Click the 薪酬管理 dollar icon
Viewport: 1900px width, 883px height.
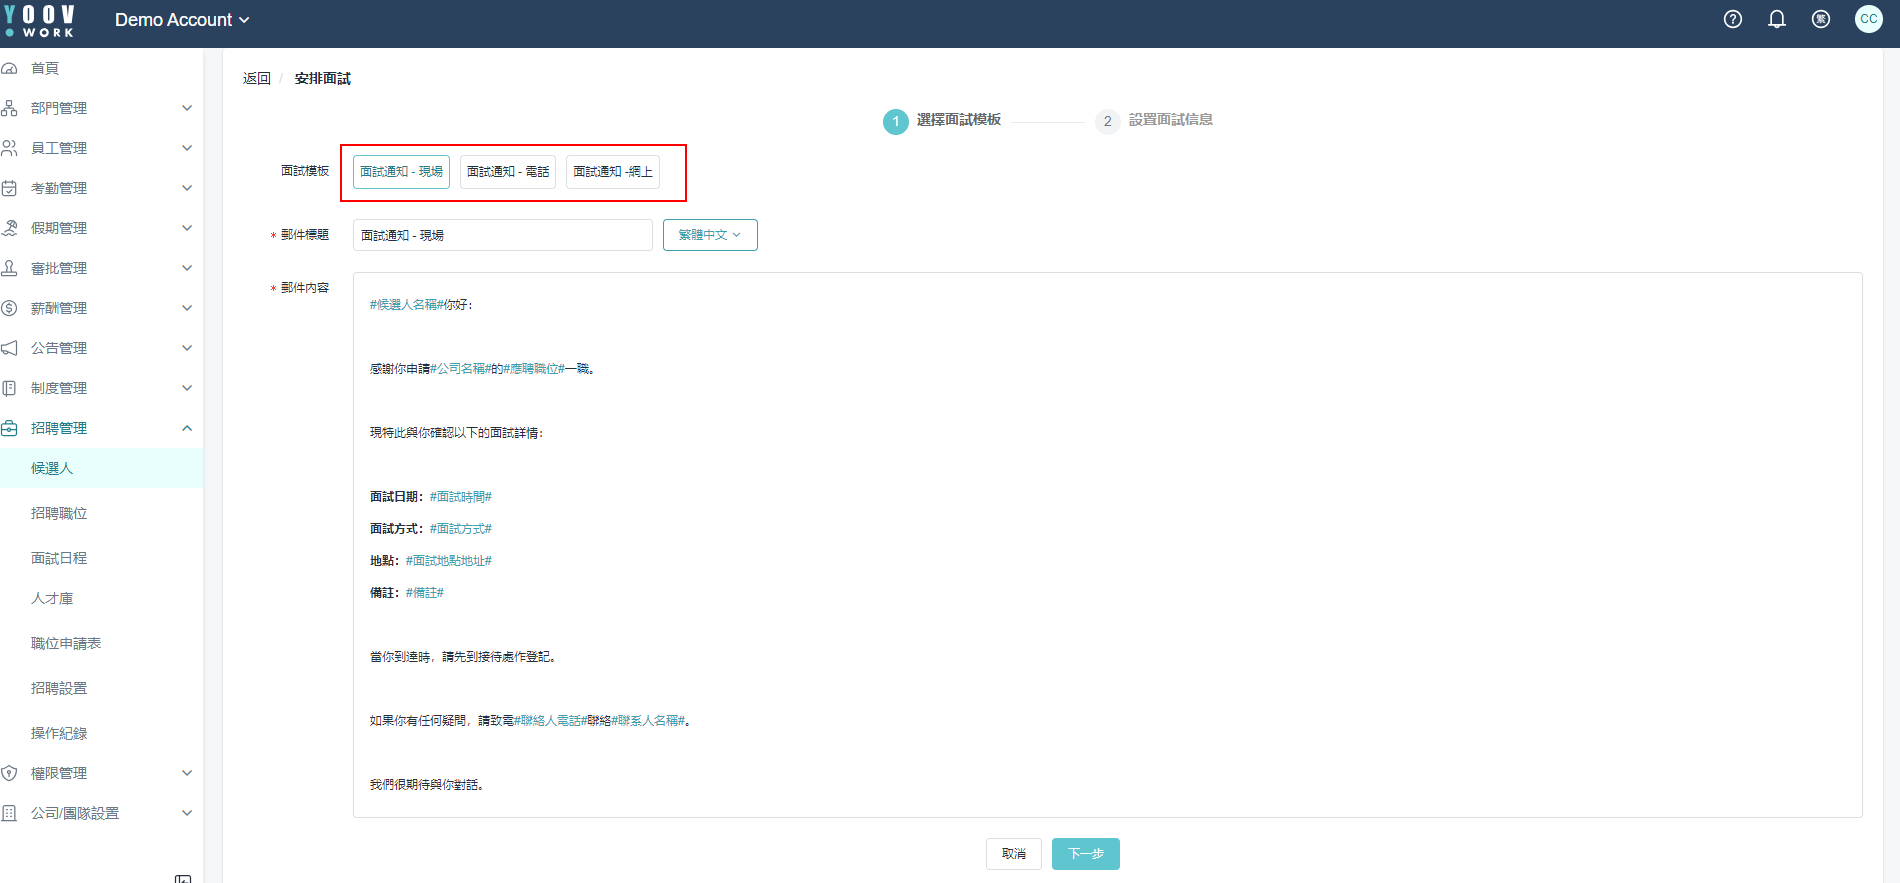tap(10, 308)
